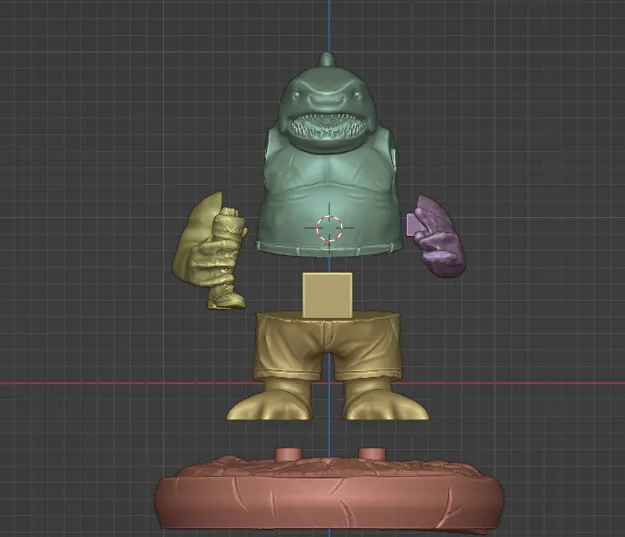
Task: Select the olive arm holding a figure
Action: tap(210, 251)
